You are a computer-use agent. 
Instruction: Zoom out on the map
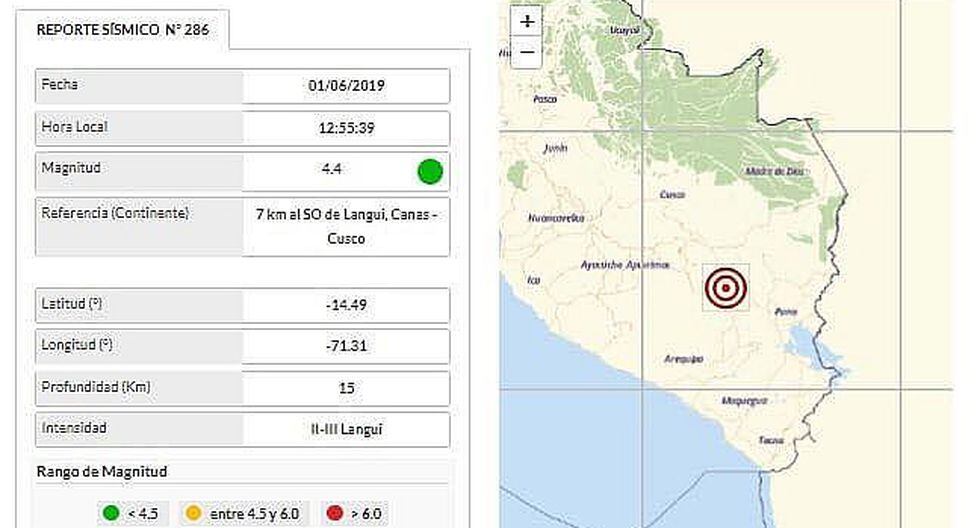pyautogui.click(x=527, y=52)
